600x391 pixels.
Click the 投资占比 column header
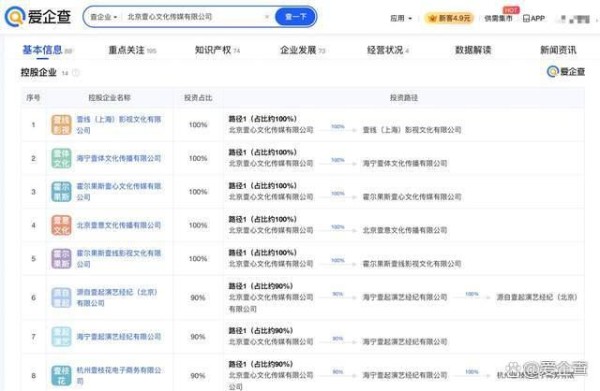[198, 98]
